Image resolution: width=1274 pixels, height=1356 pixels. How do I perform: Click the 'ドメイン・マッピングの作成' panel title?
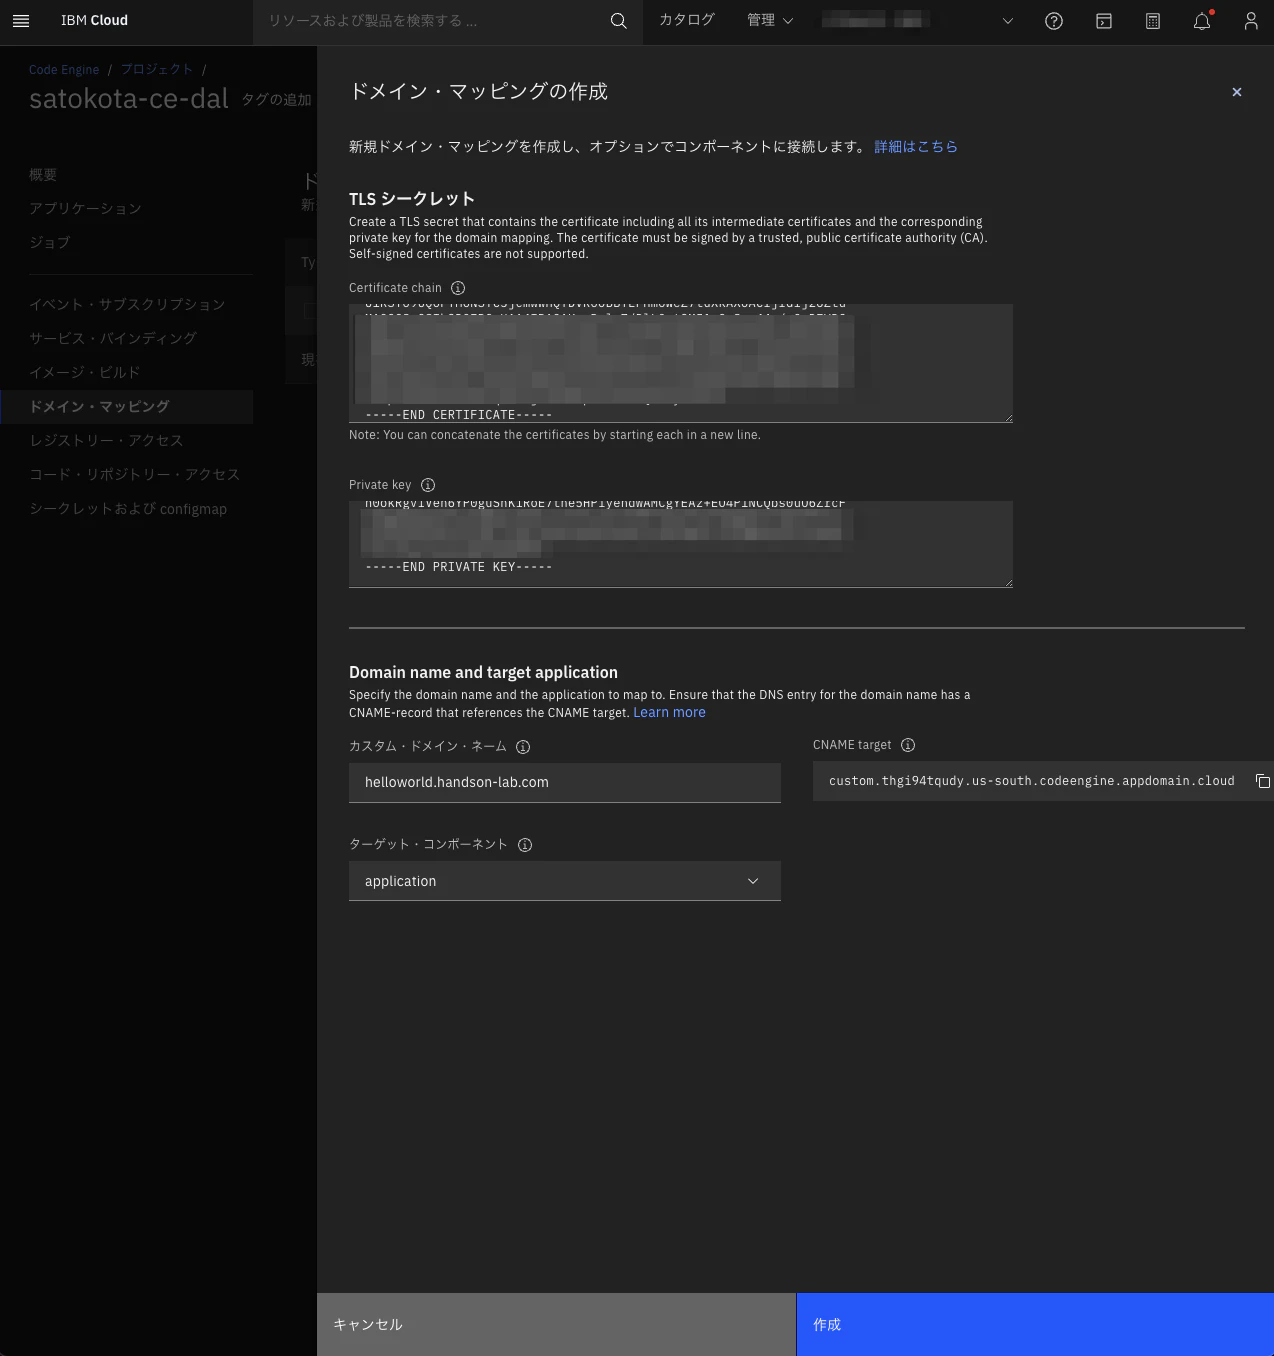pos(478,92)
